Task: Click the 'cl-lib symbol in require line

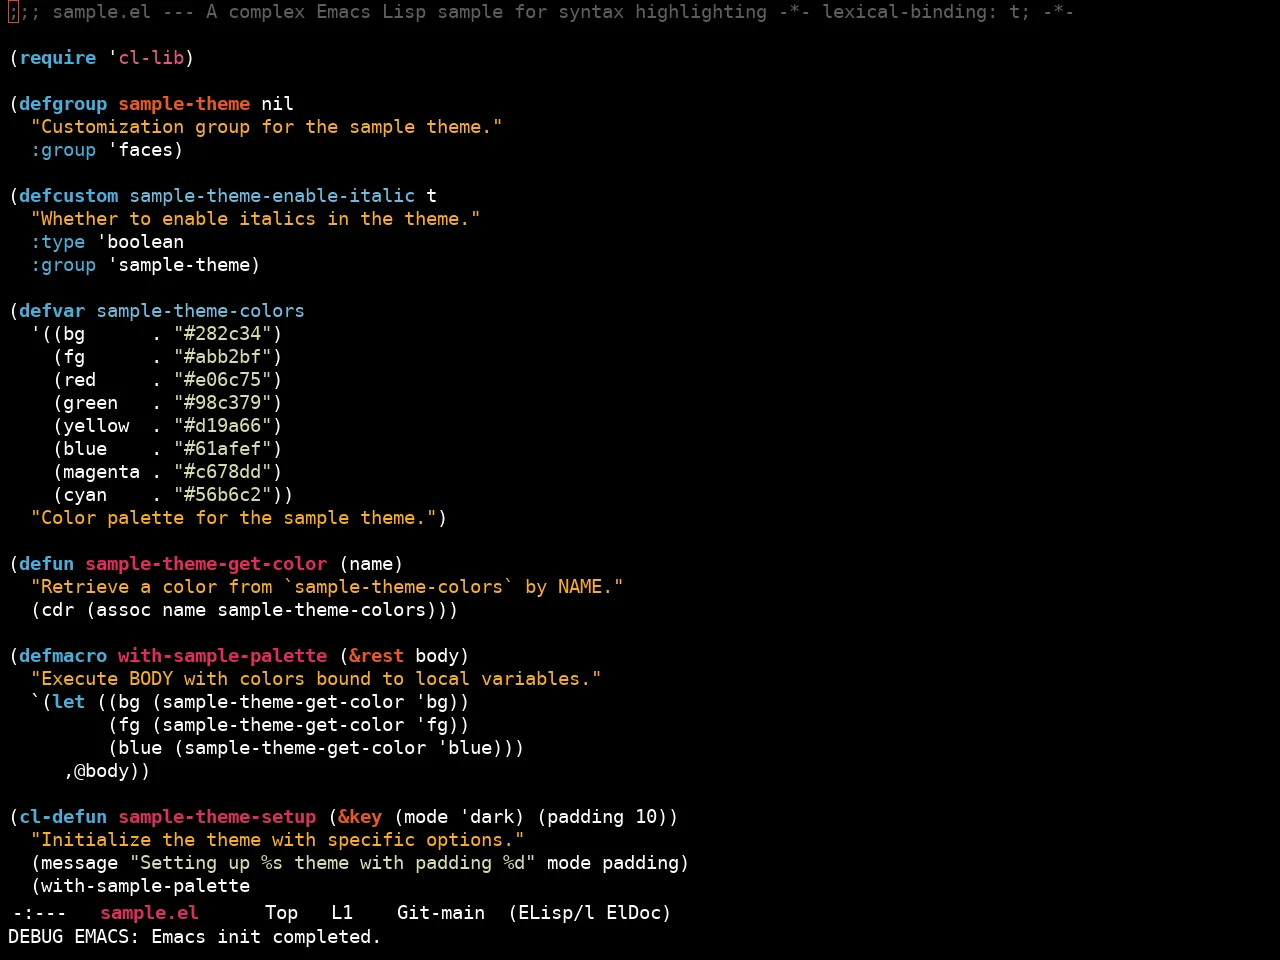Action: [x=146, y=58]
